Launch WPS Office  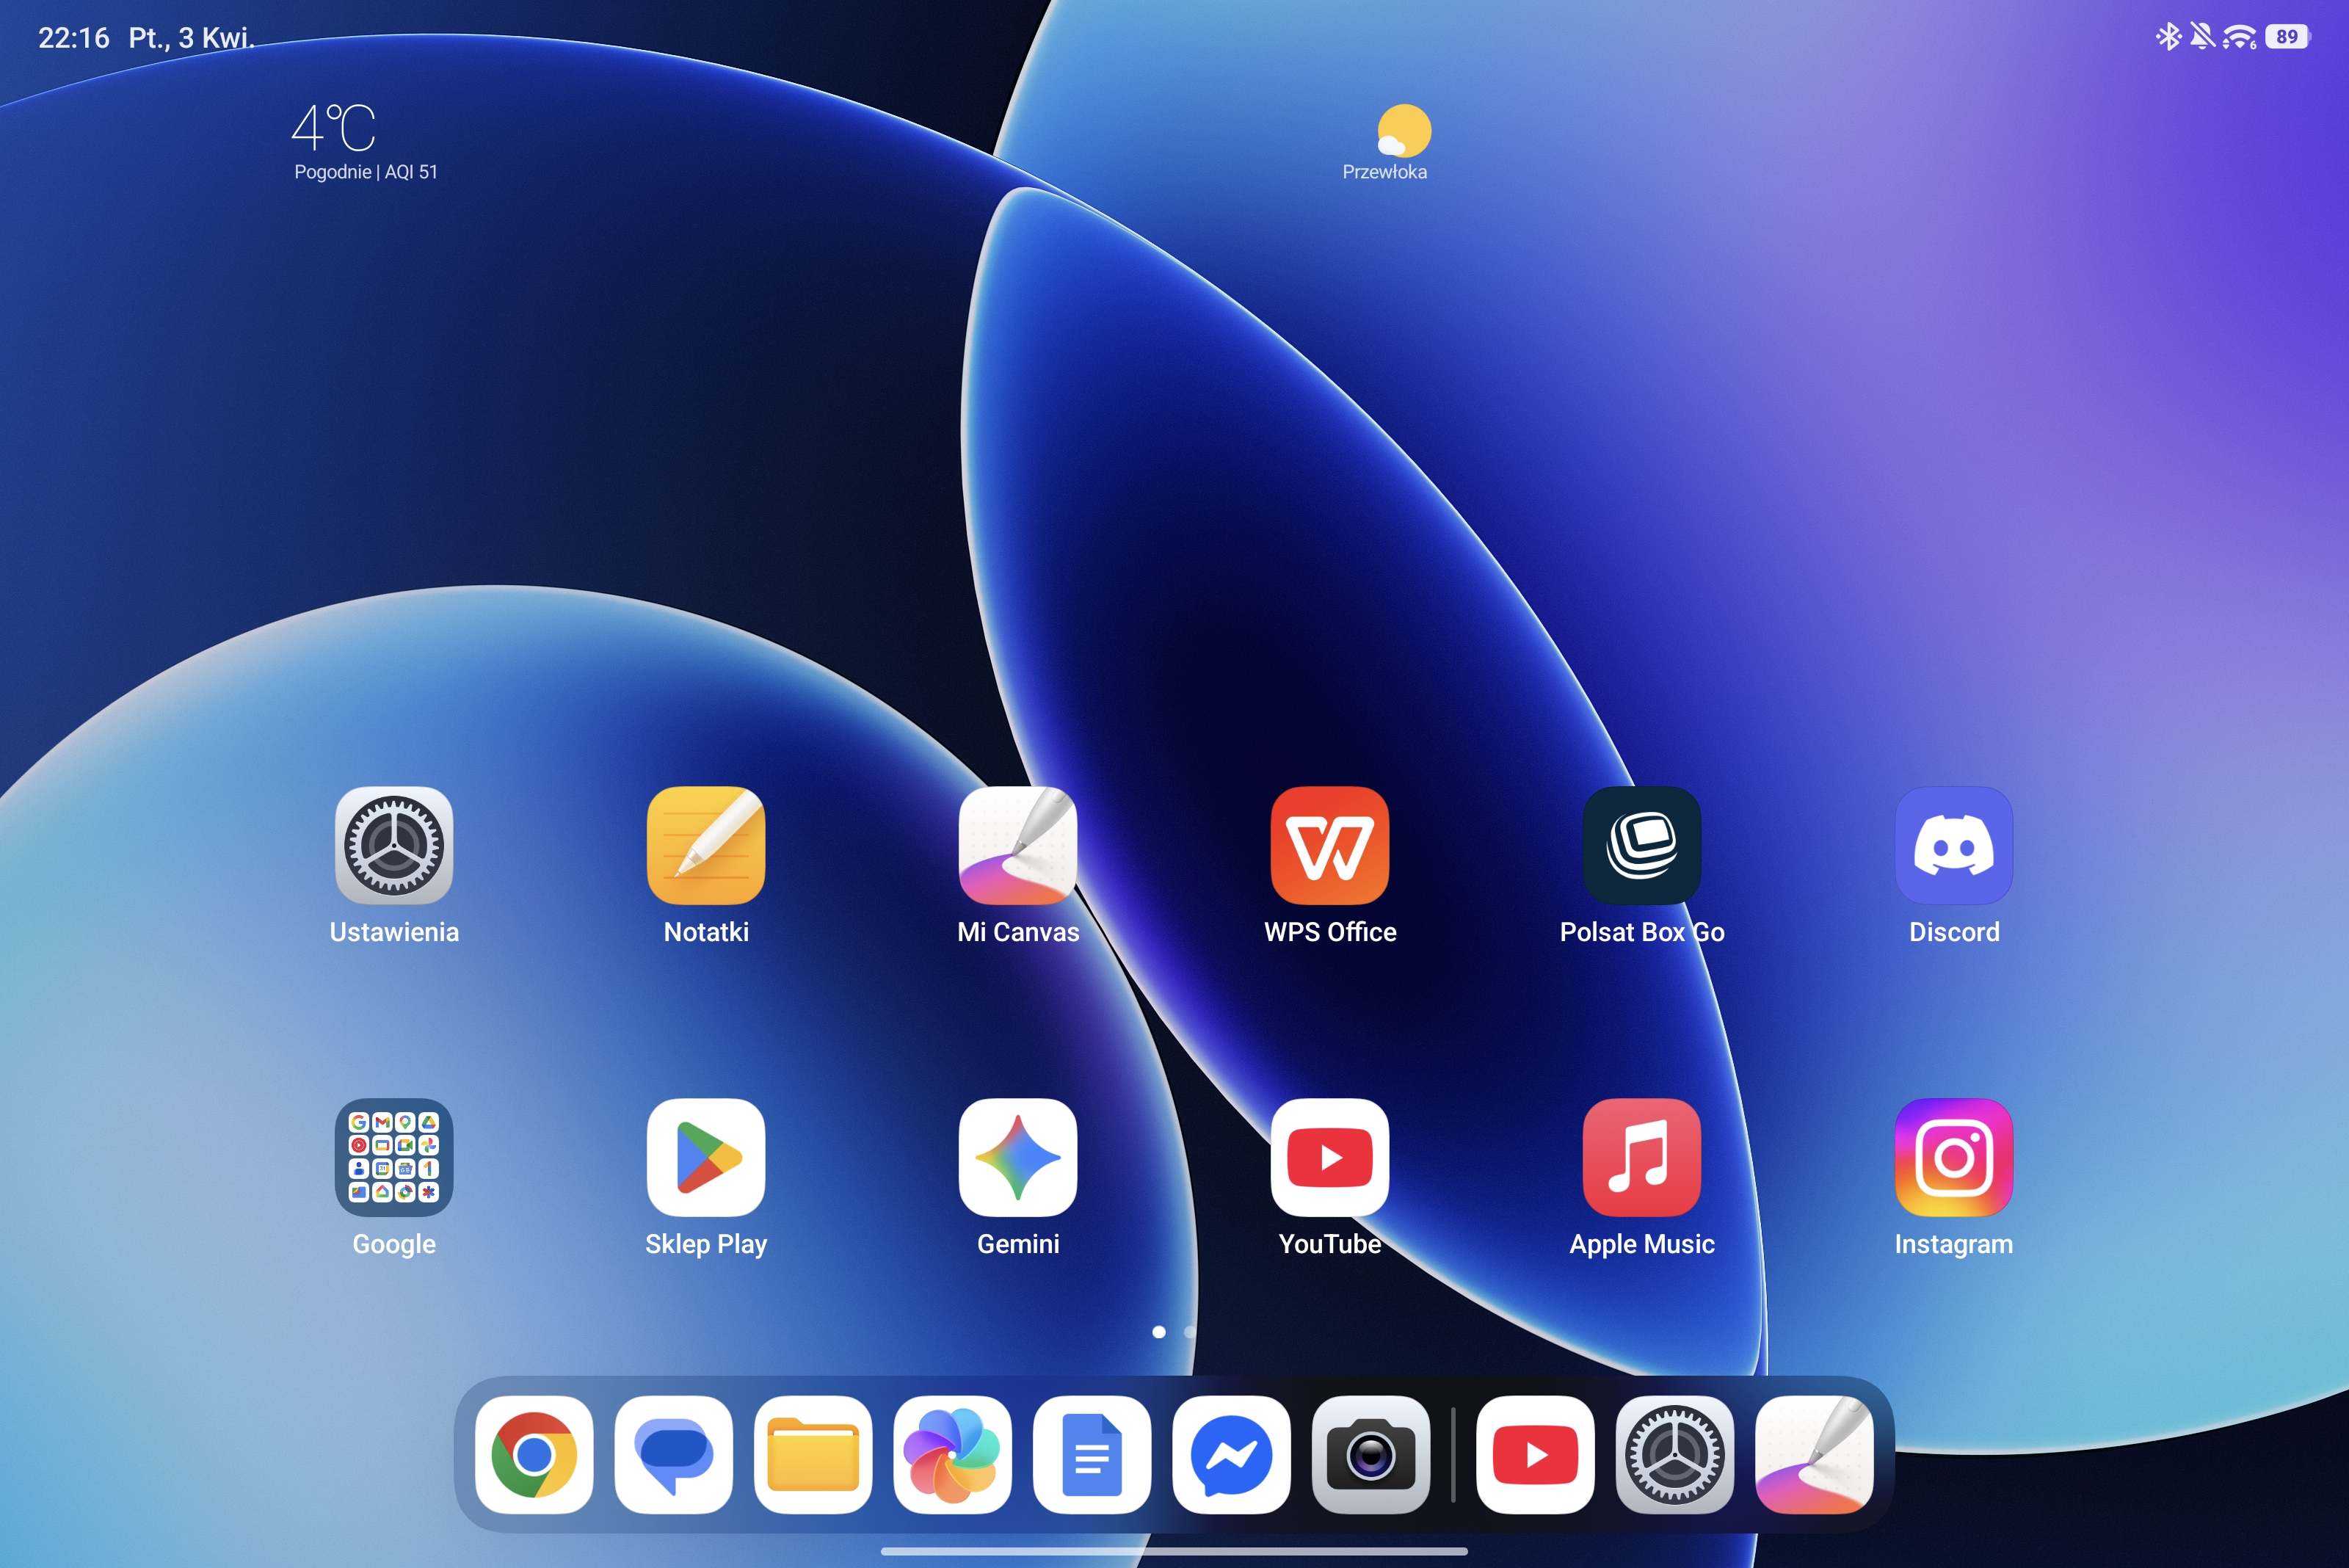click(1330, 846)
